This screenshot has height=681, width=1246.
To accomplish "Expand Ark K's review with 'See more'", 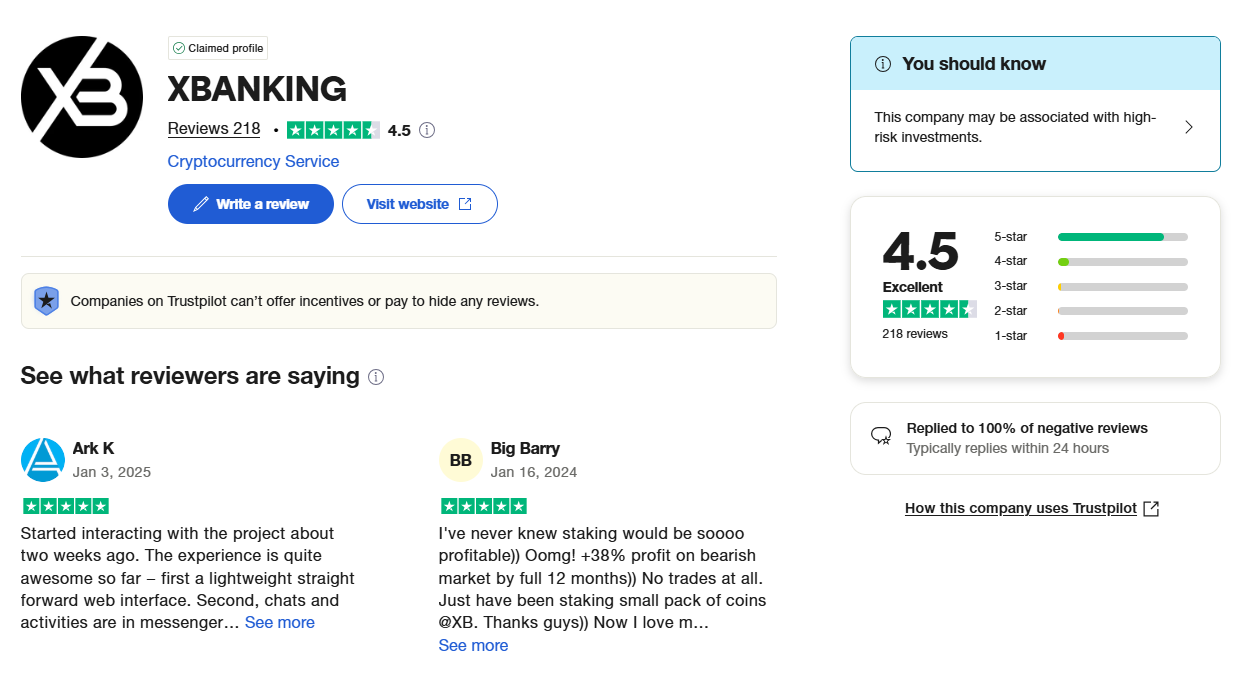I will [x=280, y=622].
